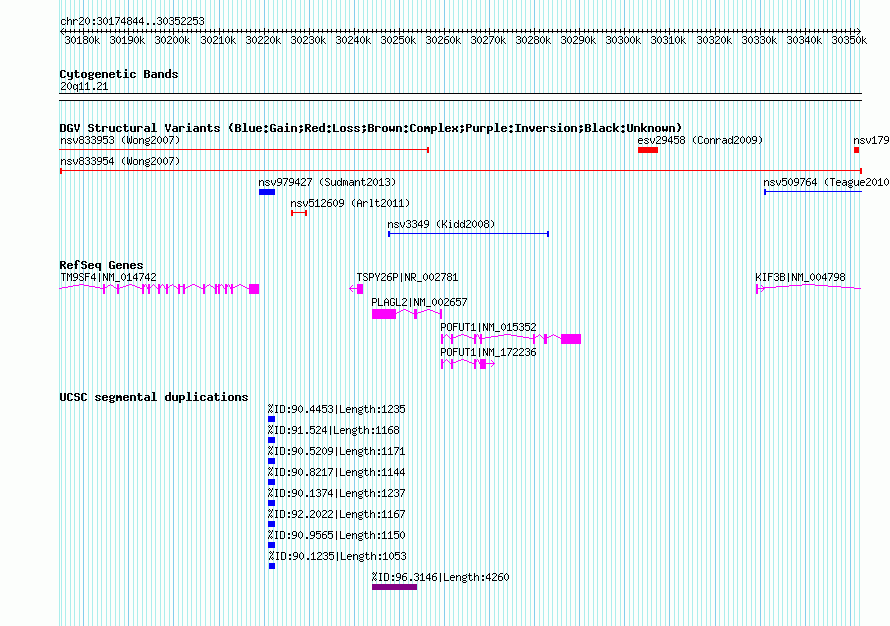Select the 20q11.21 band label

[x=84, y=86]
